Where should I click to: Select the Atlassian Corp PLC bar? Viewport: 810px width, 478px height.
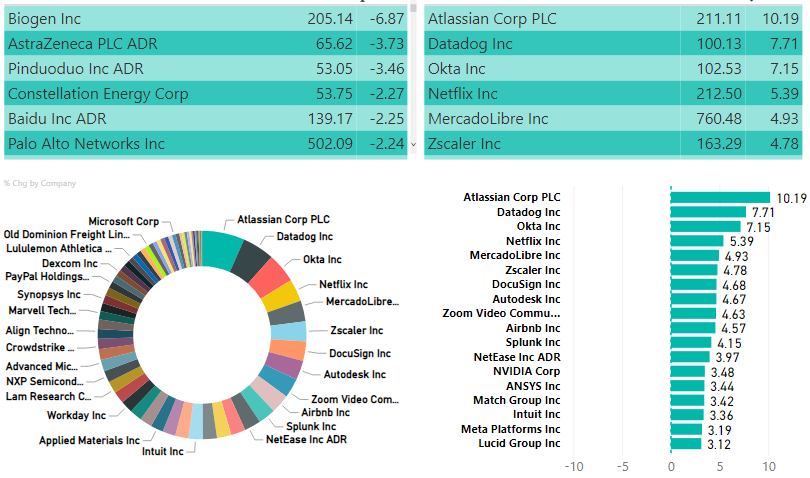point(720,197)
